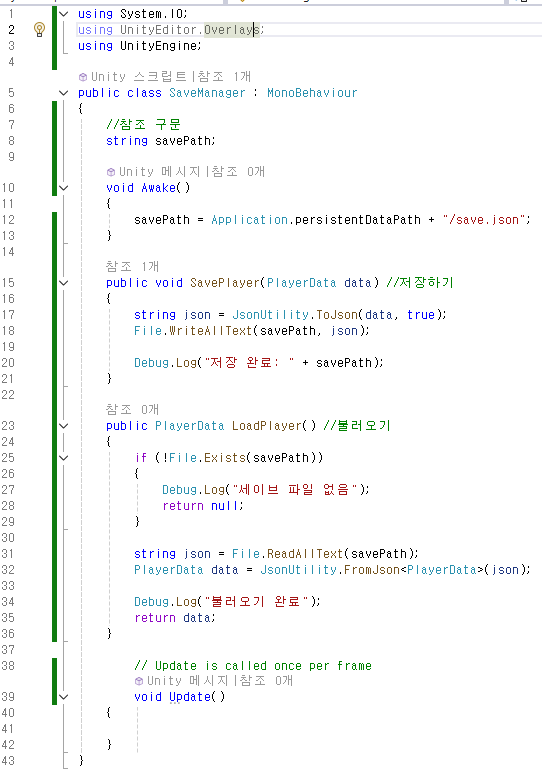Viewport: 542px width, 771px height.
Task: Click the 'Awake' method name
Action: (x=158, y=188)
